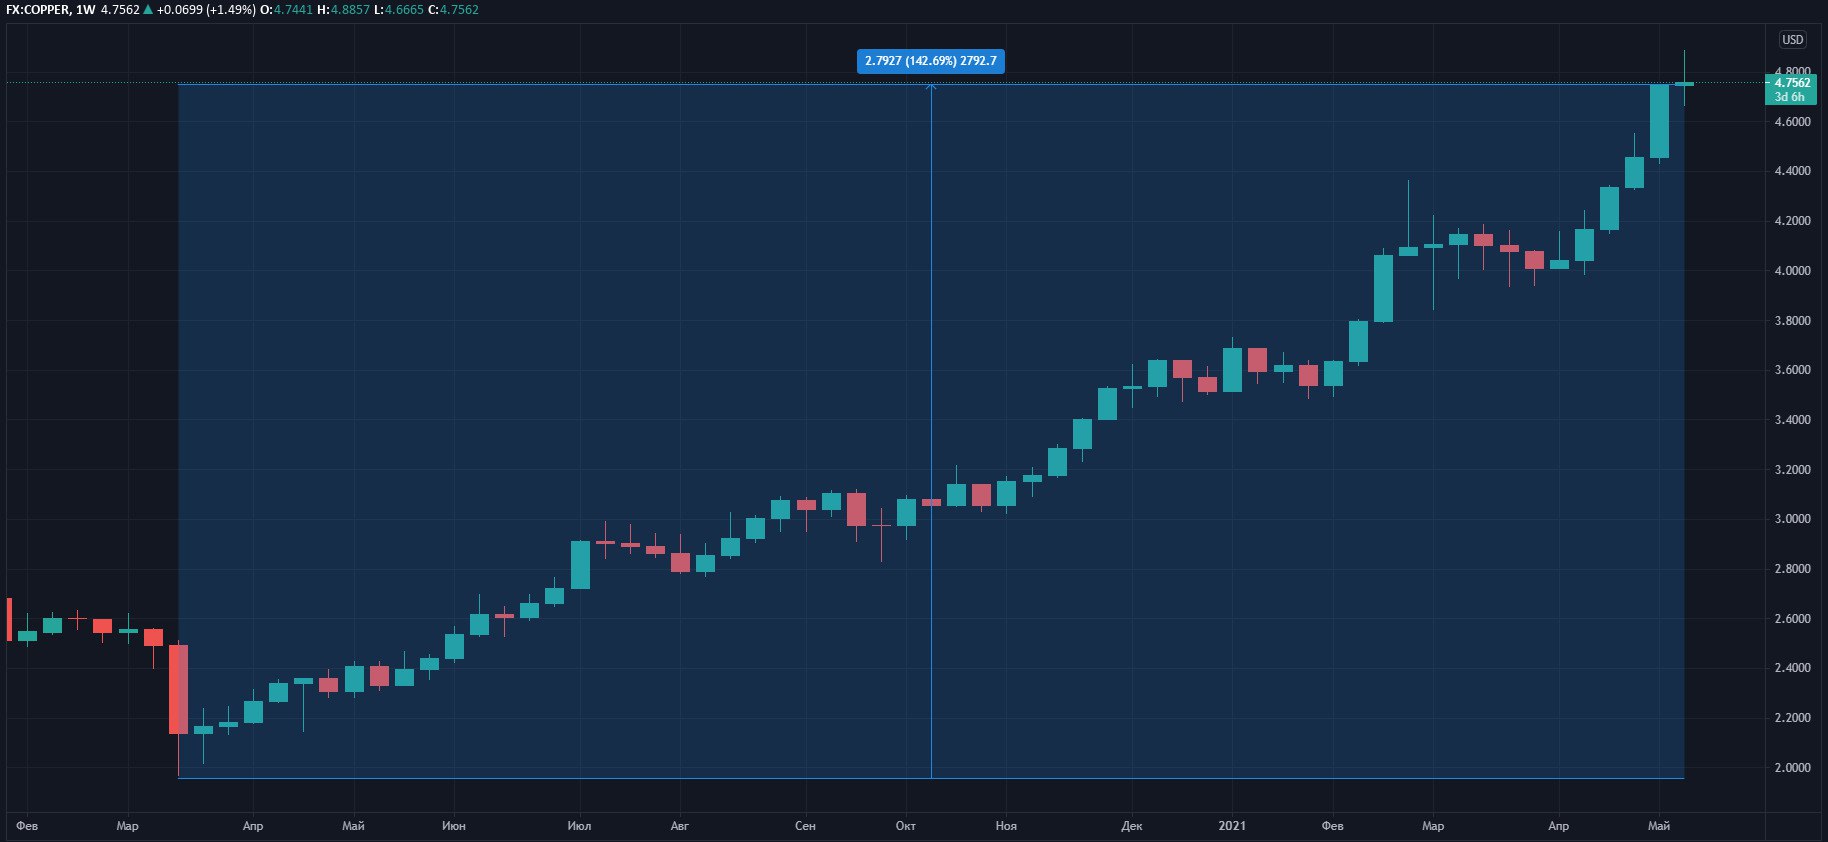Click the 2.4000 price axis label
The width and height of the screenshot is (1828, 842).
pyautogui.click(x=1791, y=668)
